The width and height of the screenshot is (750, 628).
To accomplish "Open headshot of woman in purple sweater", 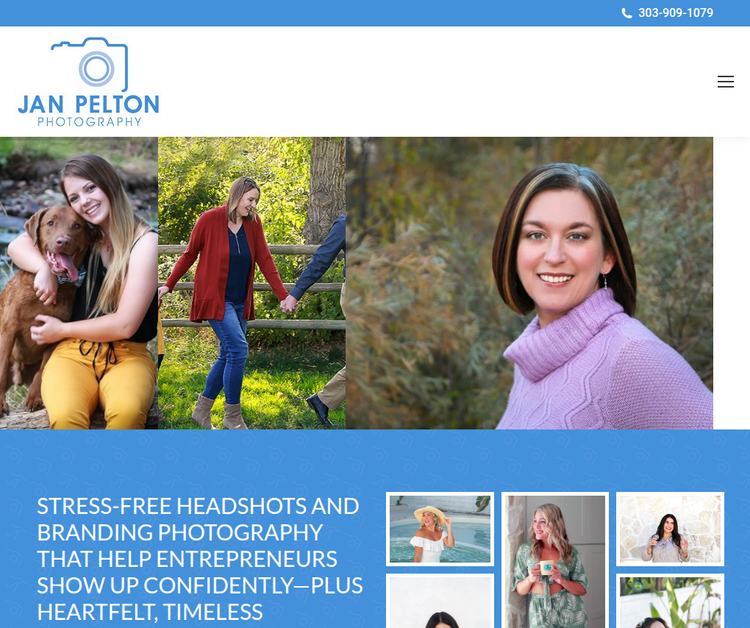I will (x=529, y=283).
